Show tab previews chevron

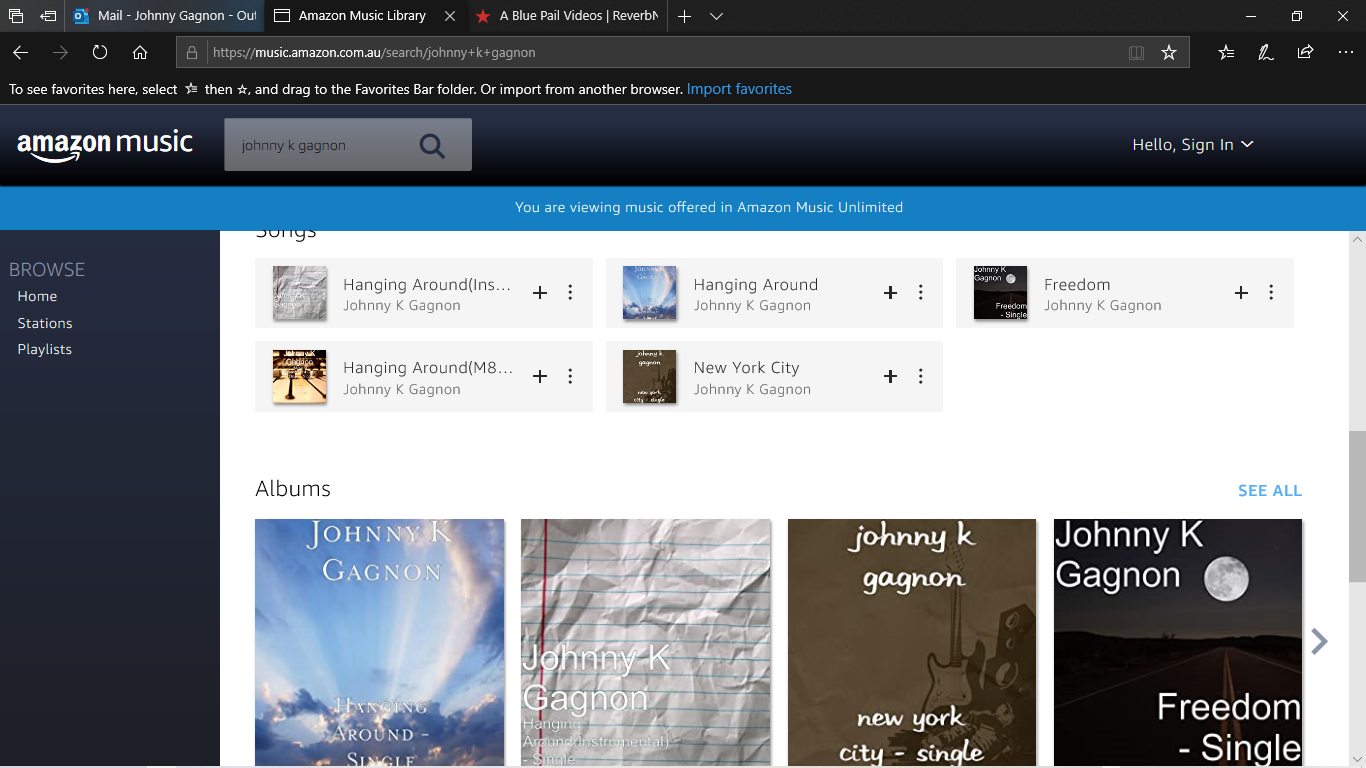(x=716, y=16)
